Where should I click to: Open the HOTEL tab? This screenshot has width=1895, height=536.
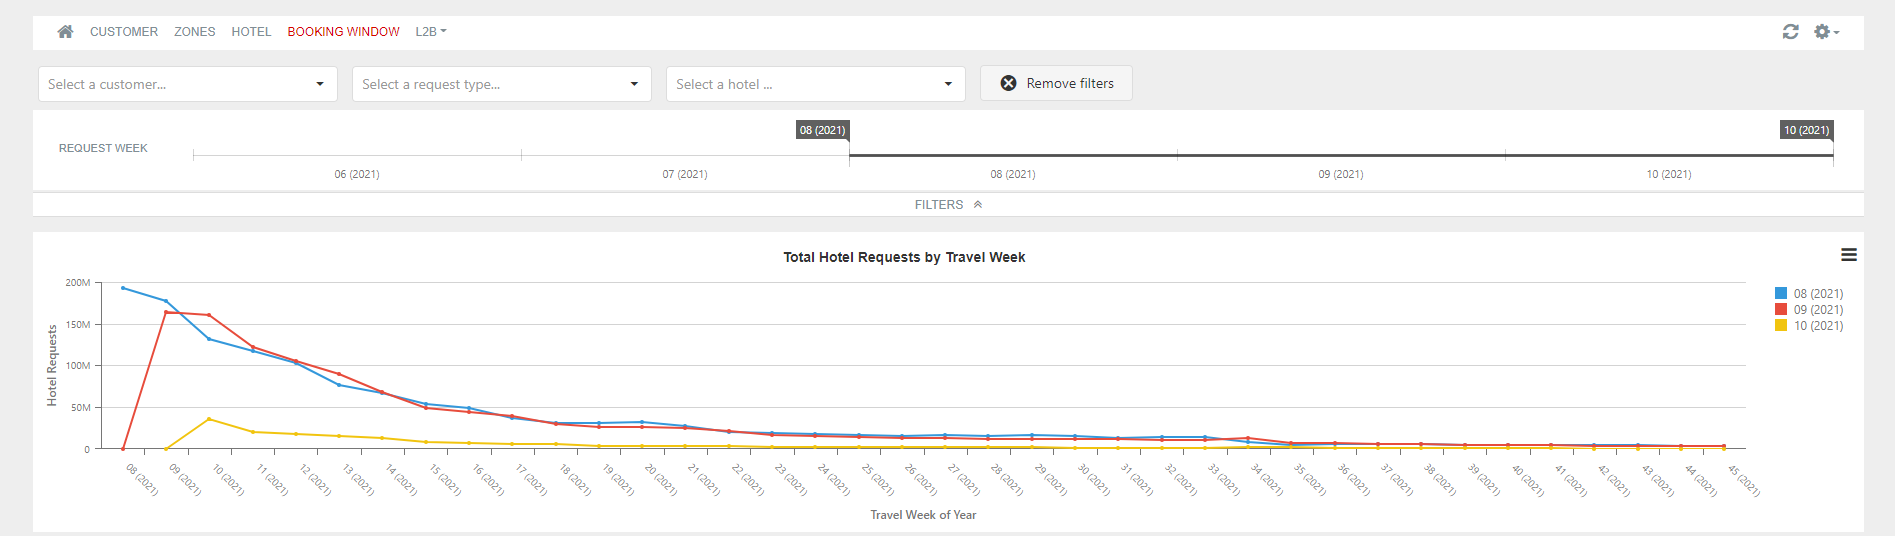(x=251, y=32)
